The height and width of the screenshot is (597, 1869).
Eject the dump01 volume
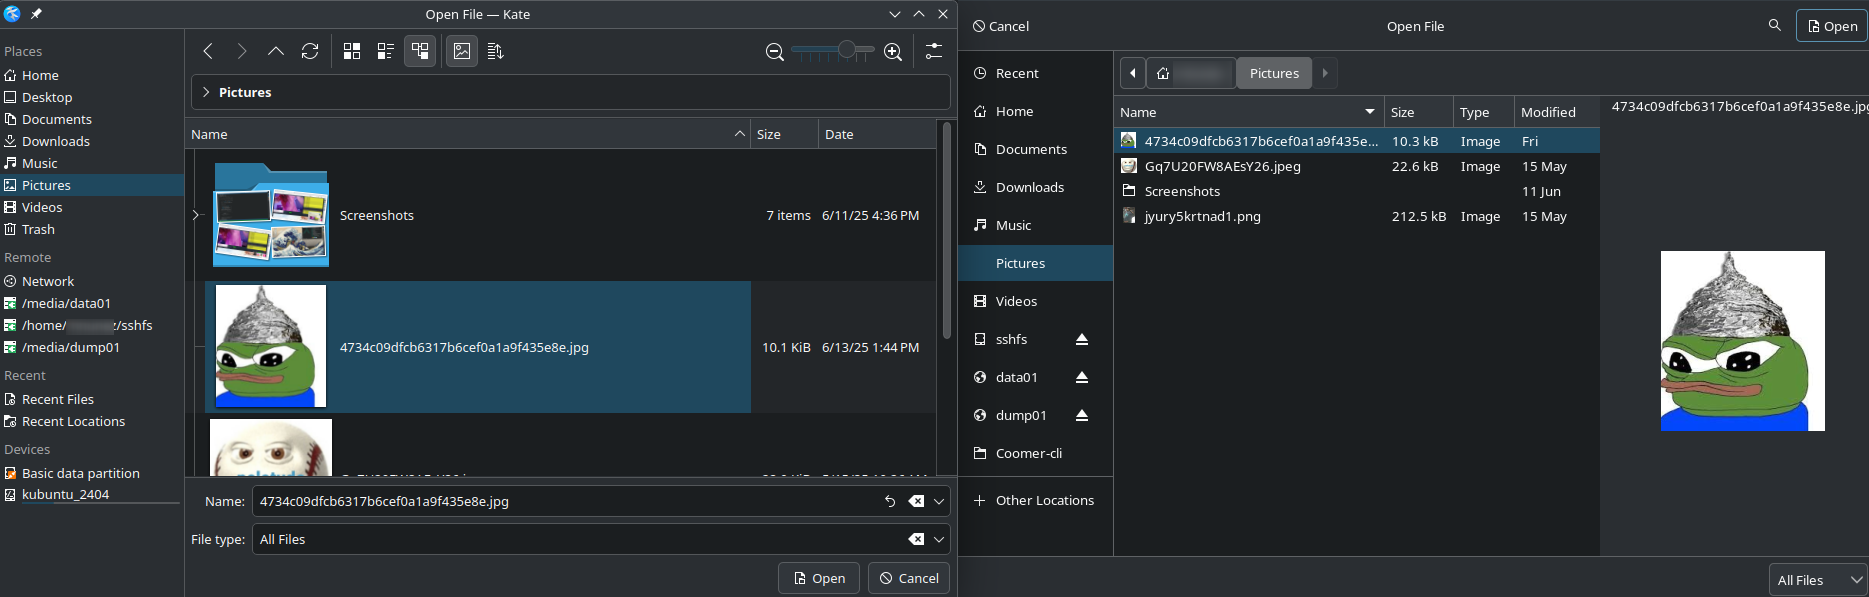click(x=1082, y=415)
